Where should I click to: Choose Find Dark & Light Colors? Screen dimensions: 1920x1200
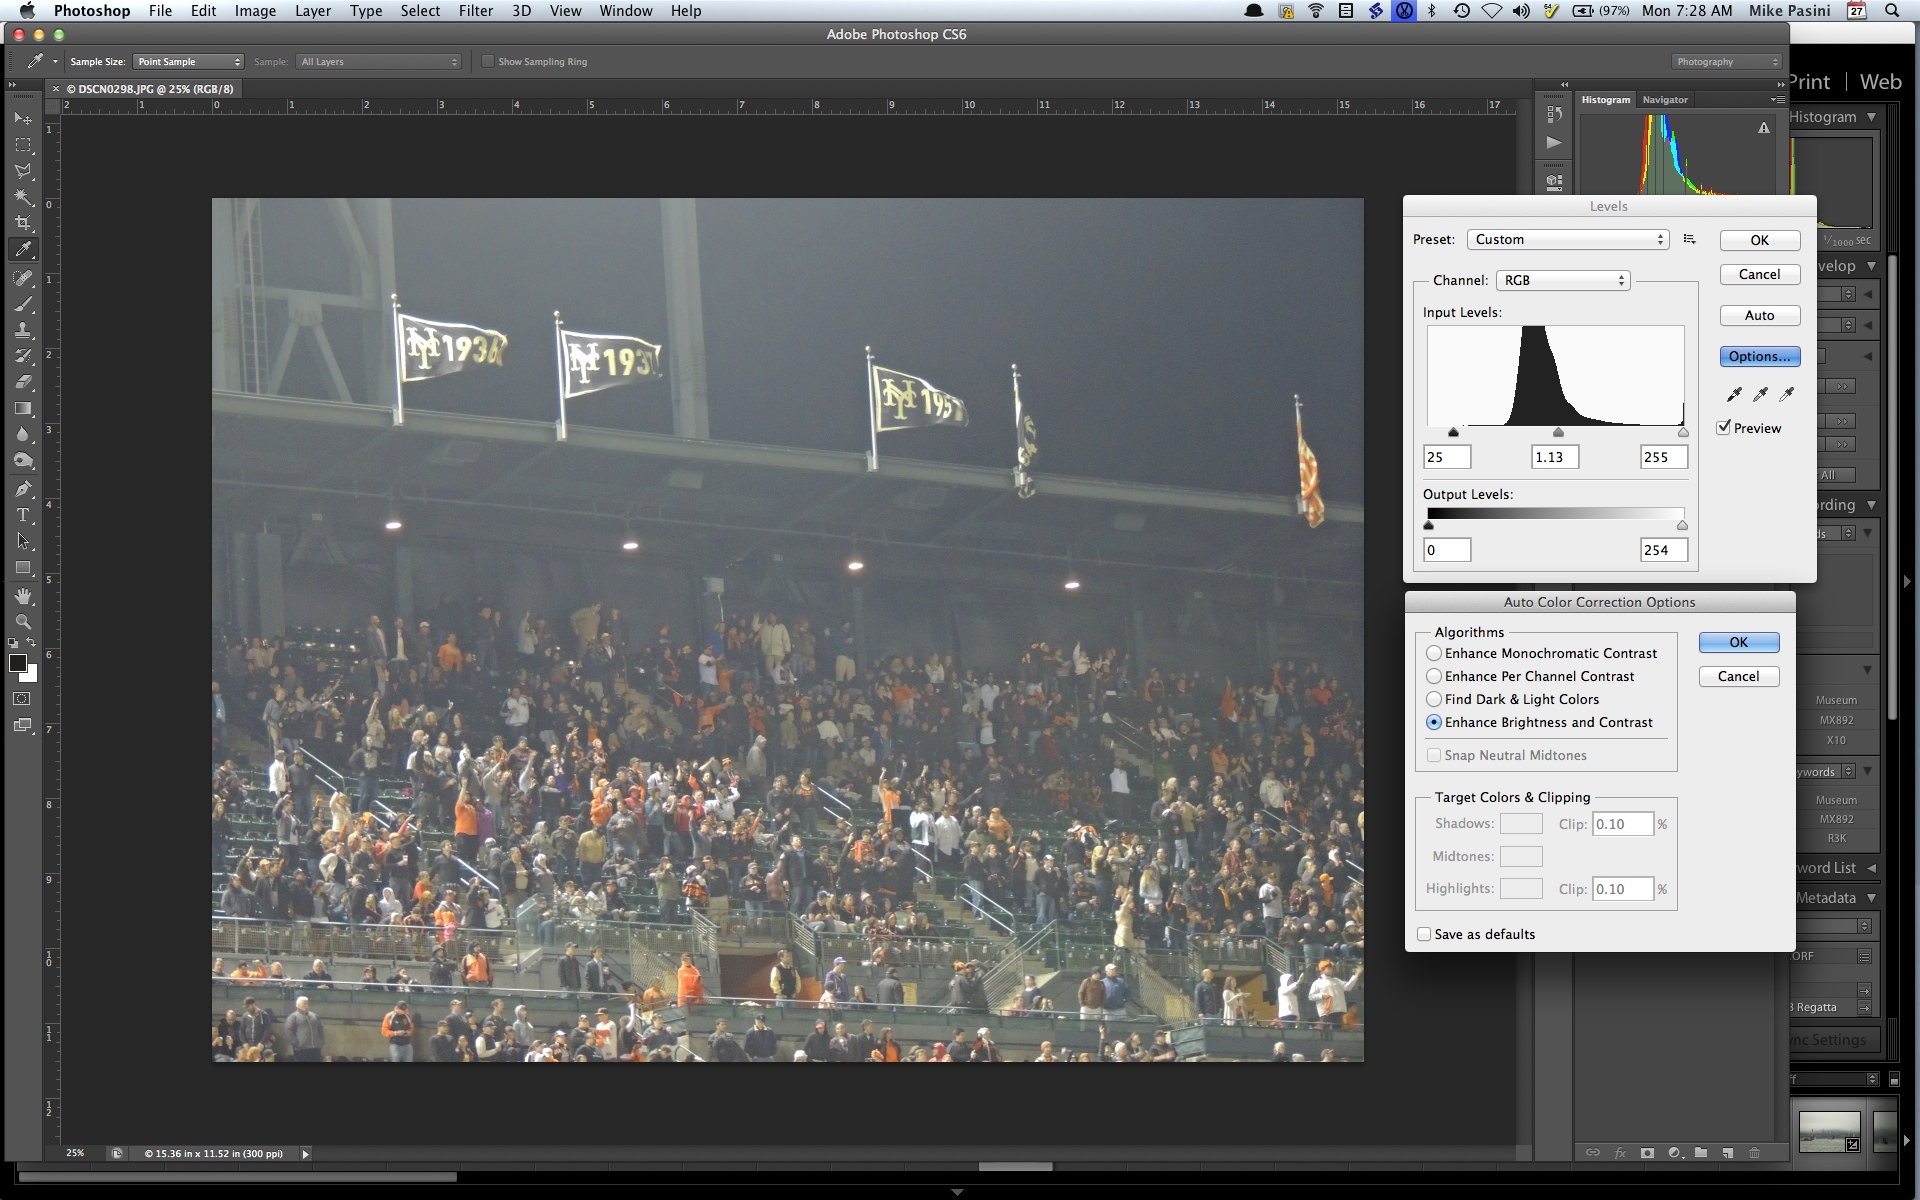(x=1434, y=699)
